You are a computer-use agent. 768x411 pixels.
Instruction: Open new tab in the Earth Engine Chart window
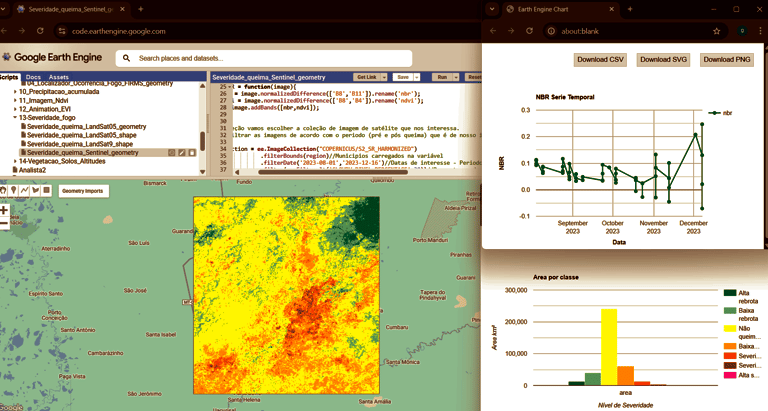tap(630, 9)
